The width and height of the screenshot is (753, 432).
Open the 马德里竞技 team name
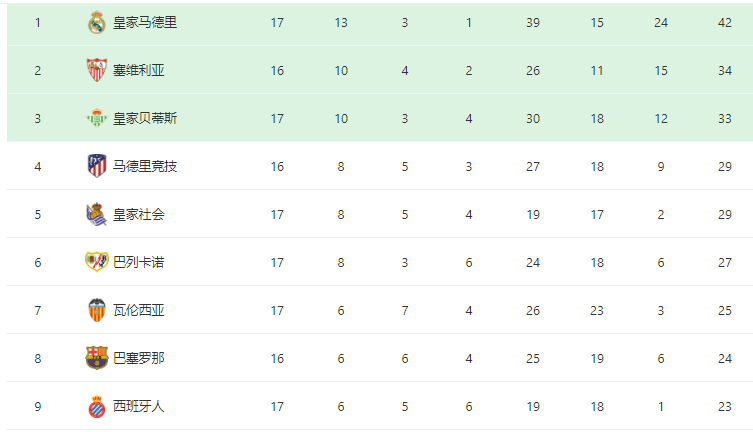[145, 167]
